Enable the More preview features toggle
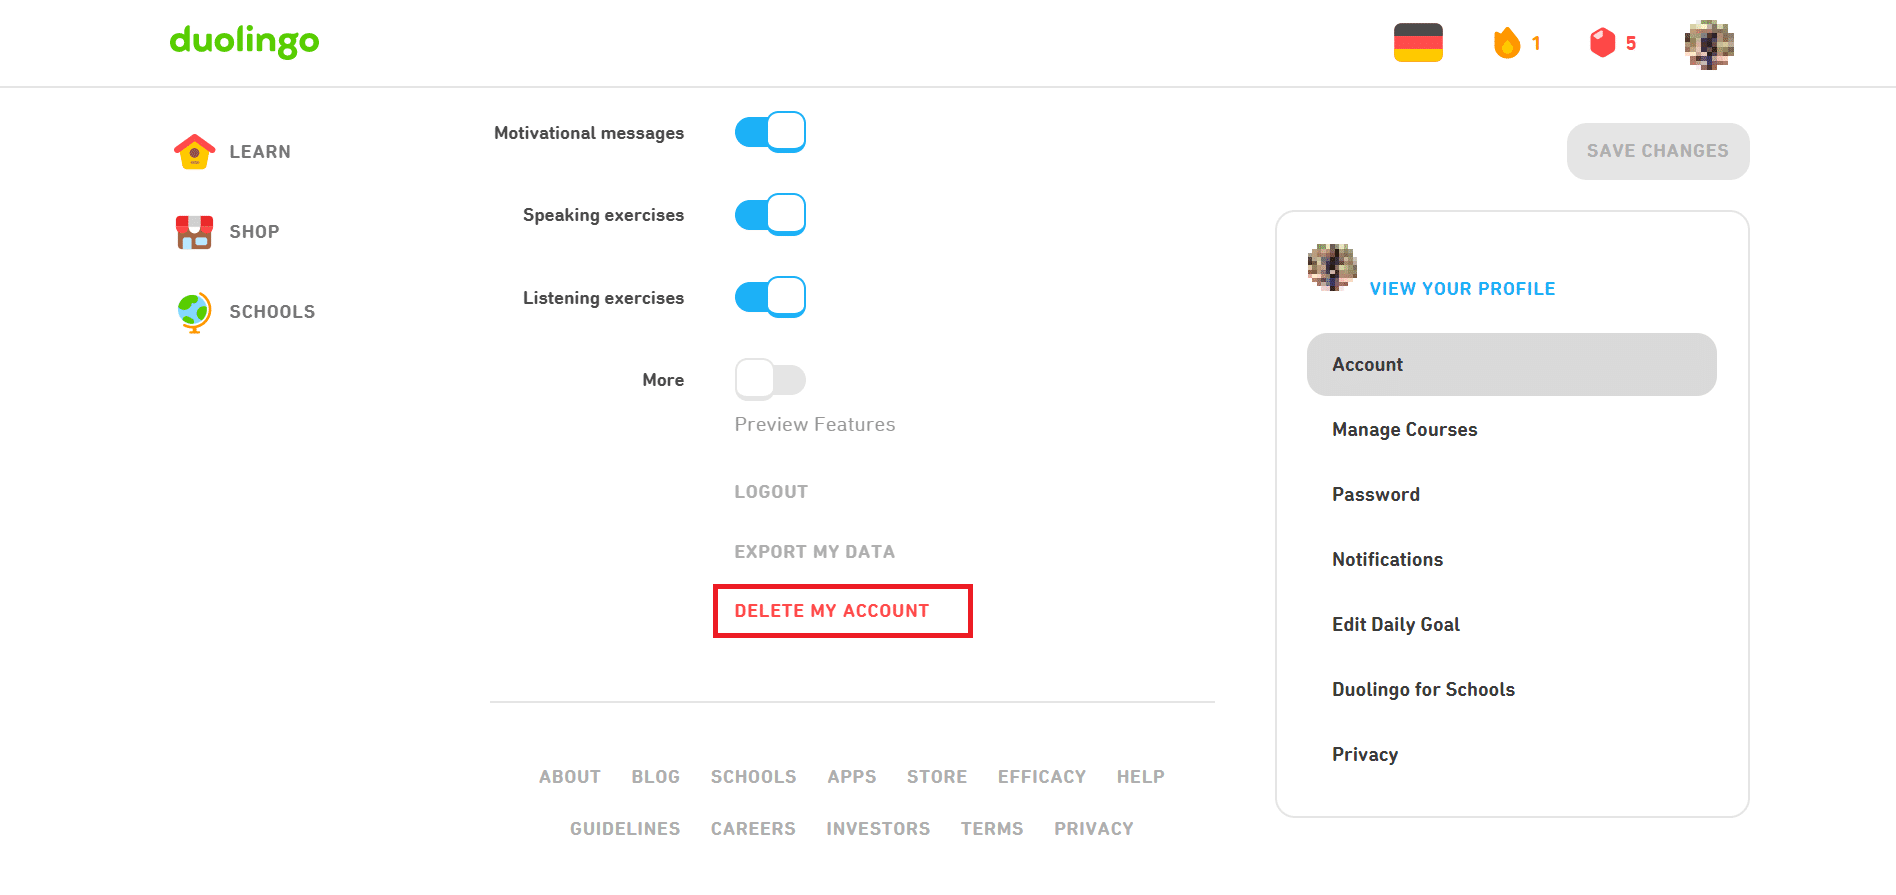This screenshot has width=1896, height=895. (x=770, y=379)
